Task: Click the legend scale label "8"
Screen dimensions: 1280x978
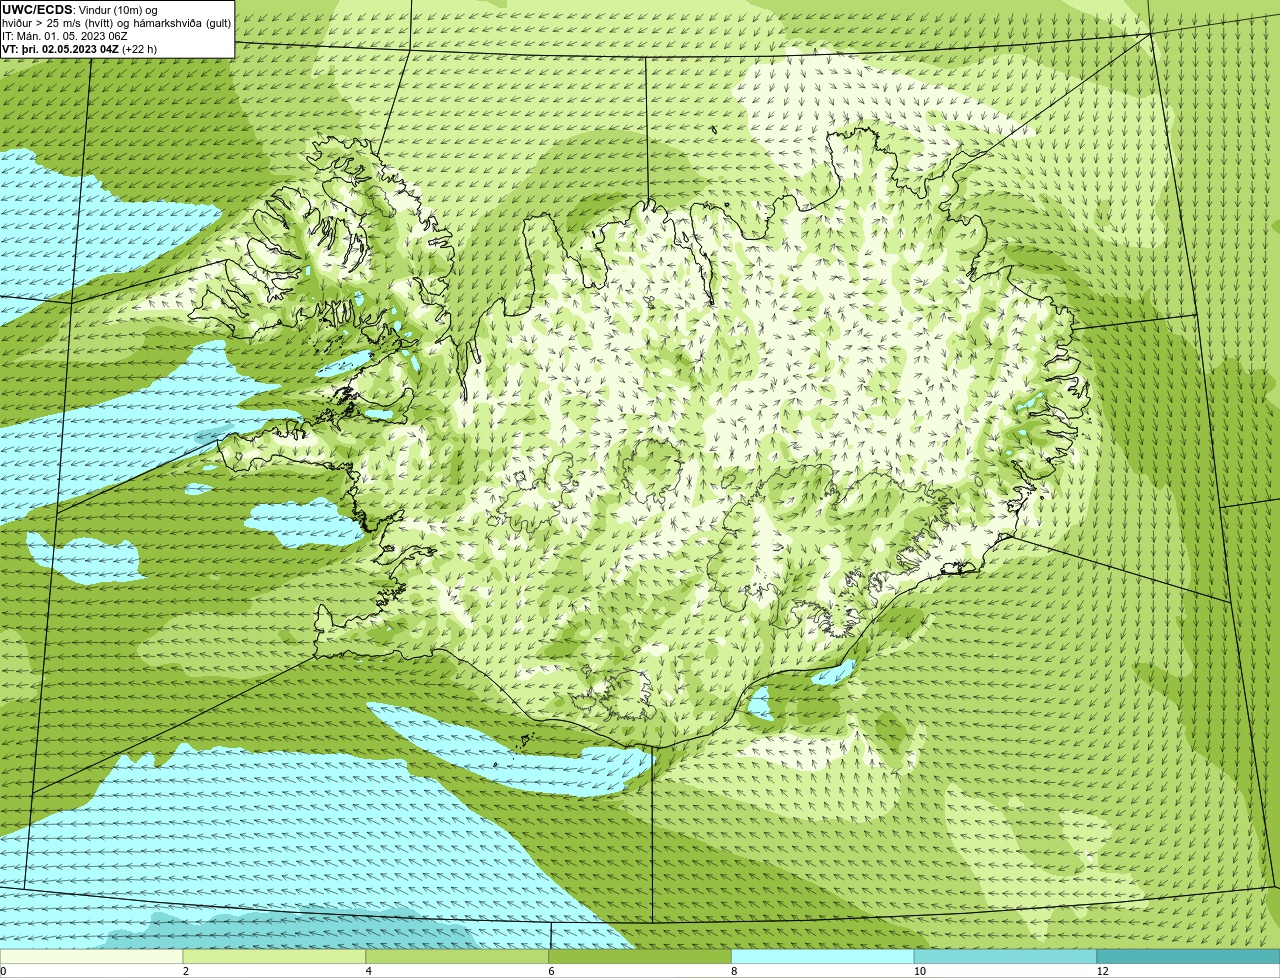Action: tap(734, 971)
